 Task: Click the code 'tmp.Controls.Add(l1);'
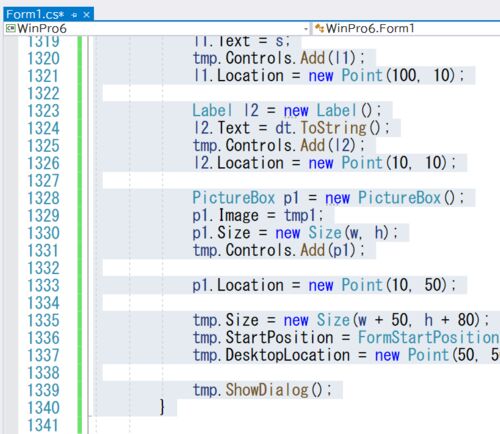[x=279, y=58]
